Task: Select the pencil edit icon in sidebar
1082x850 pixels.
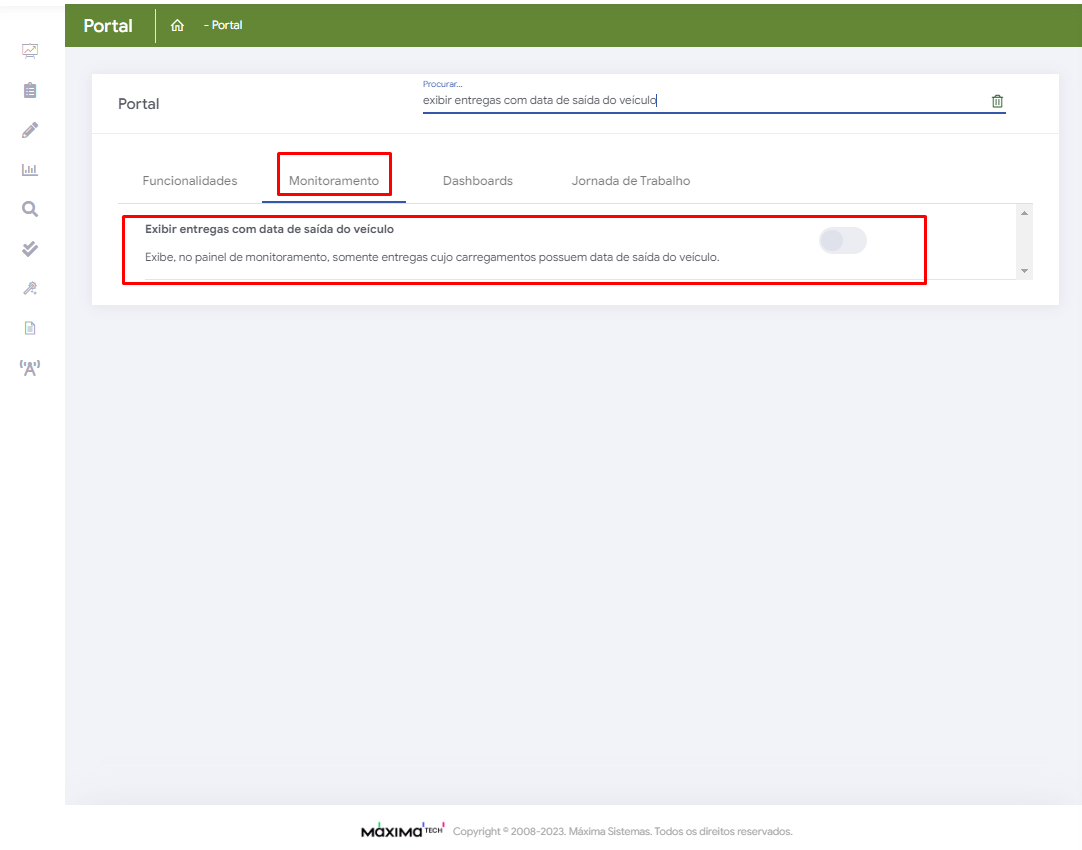Action: click(x=30, y=130)
